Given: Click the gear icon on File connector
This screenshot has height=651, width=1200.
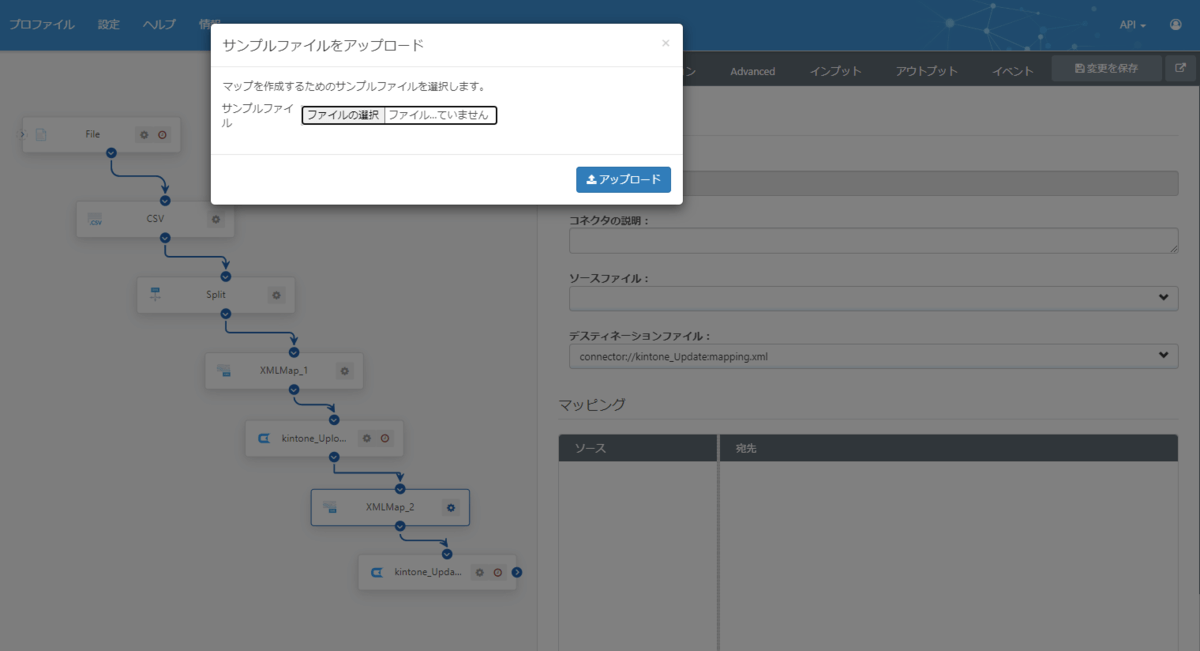Looking at the screenshot, I should point(144,134).
